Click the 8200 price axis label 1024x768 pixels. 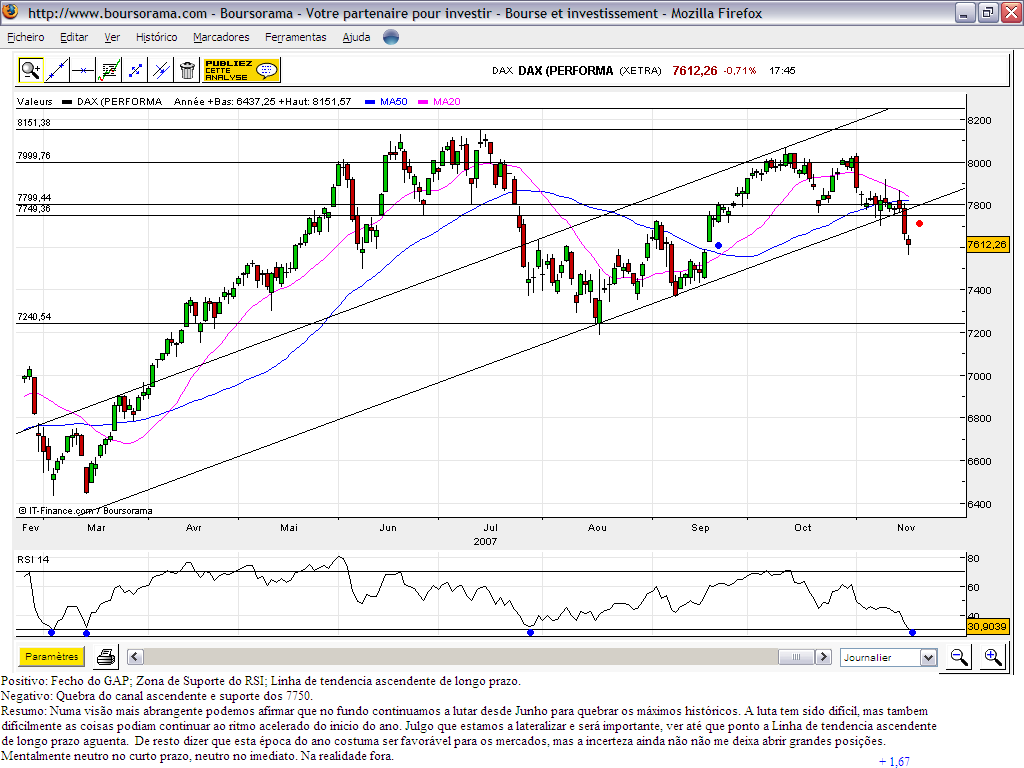tap(980, 120)
